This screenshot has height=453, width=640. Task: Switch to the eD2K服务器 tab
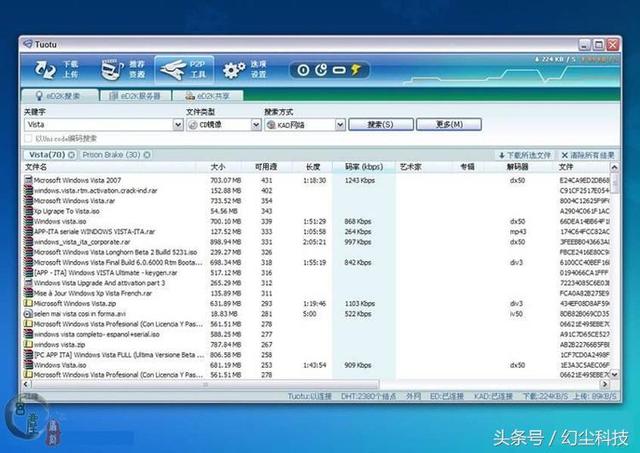pos(135,96)
